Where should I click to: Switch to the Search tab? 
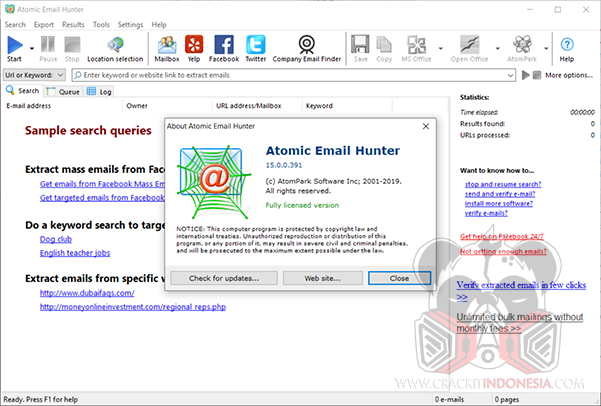click(23, 91)
